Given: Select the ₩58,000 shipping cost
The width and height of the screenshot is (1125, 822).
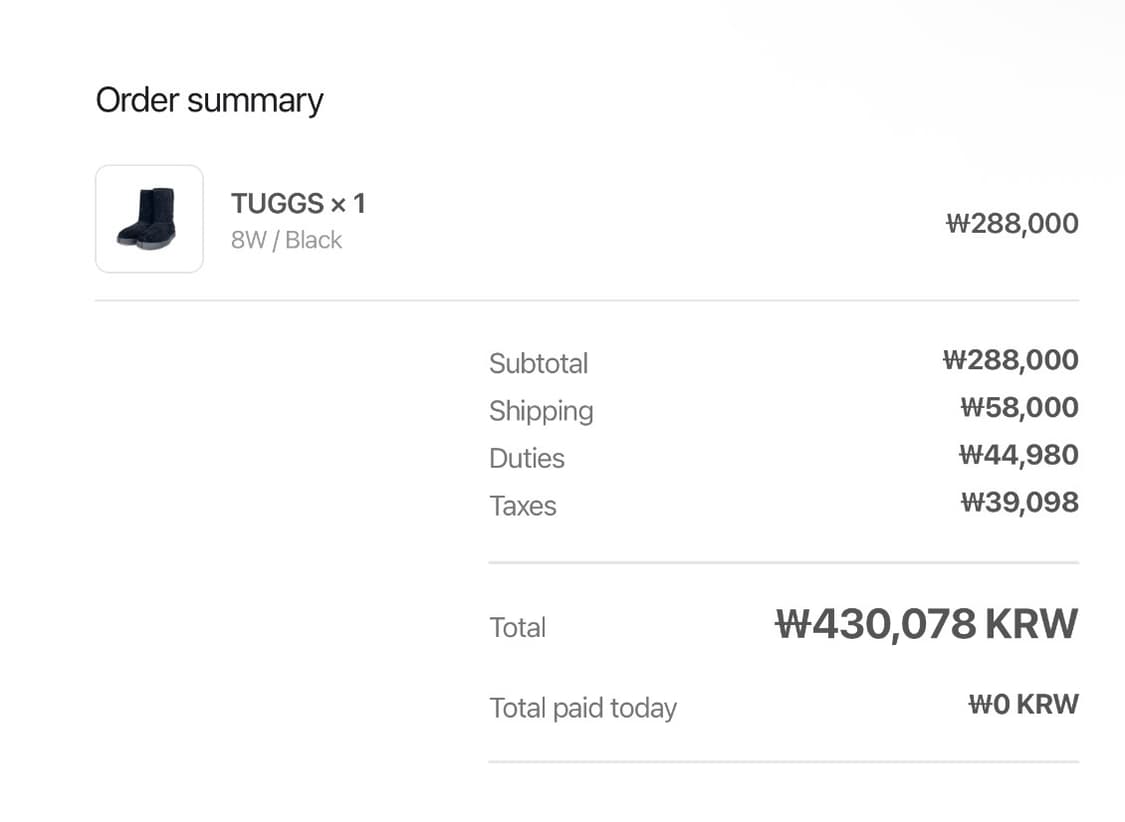Looking at the screenshot, I should point(1019,407).
